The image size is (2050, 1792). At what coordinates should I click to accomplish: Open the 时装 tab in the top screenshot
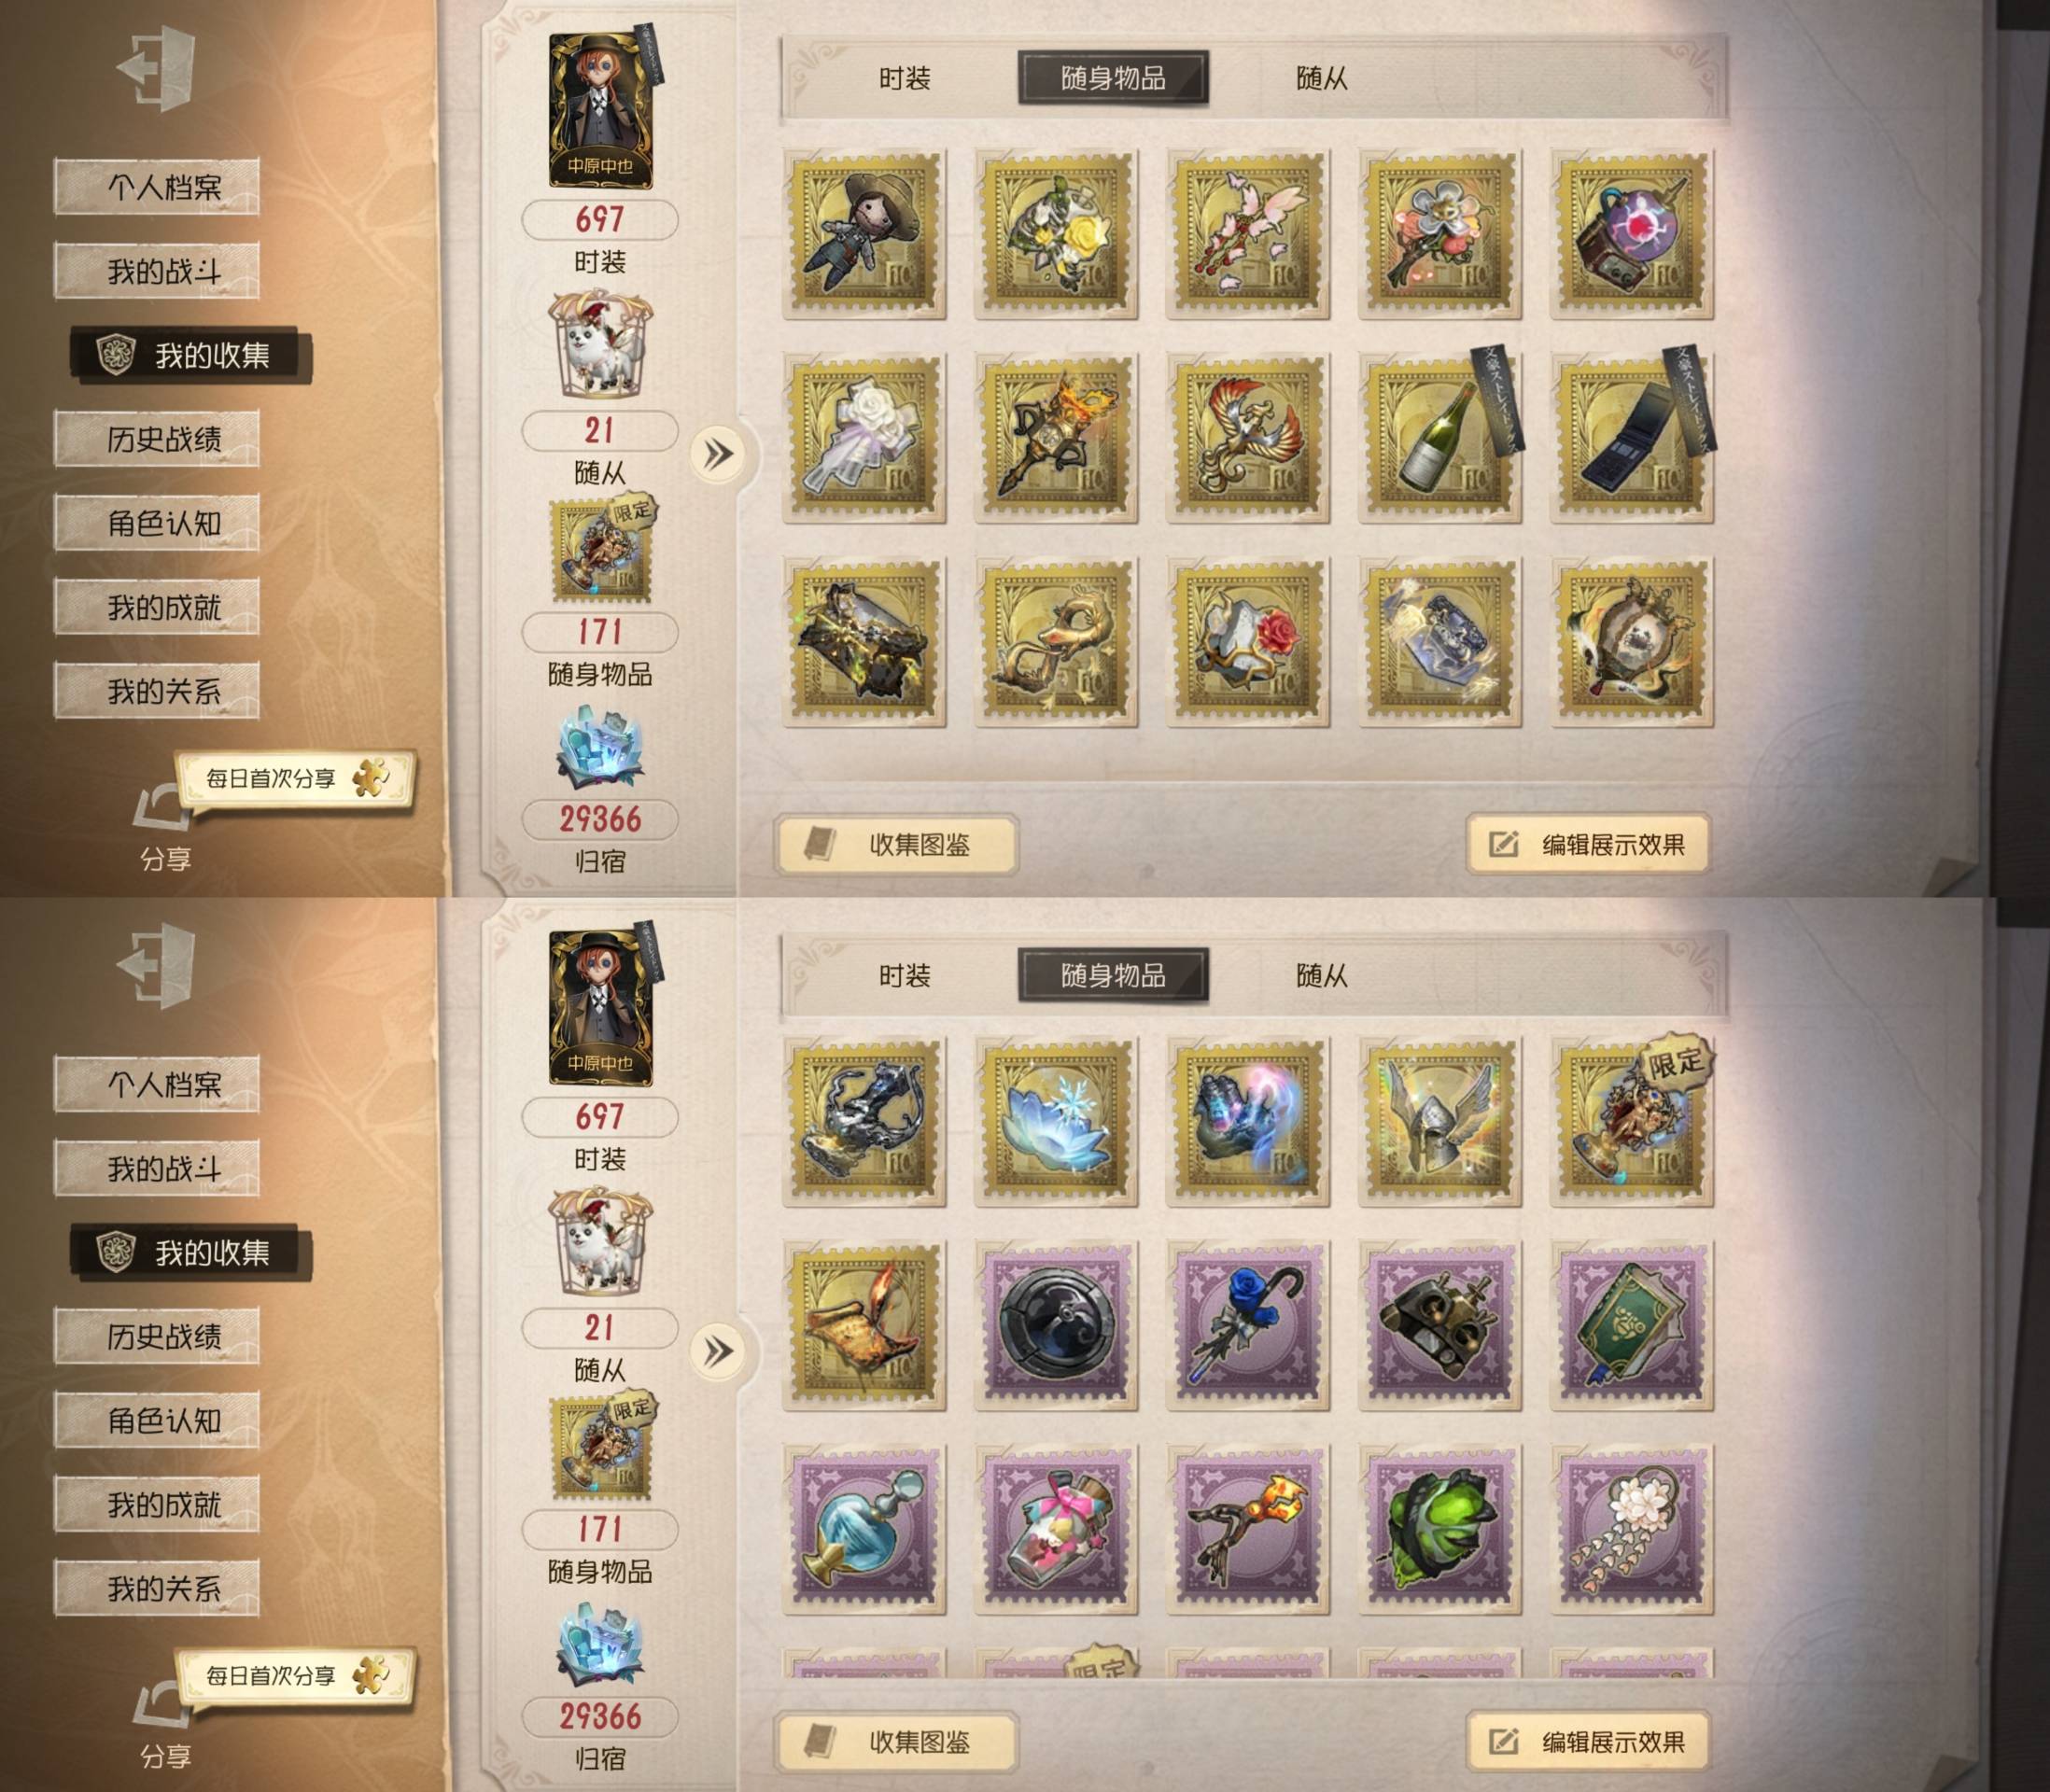click(905, 78)
